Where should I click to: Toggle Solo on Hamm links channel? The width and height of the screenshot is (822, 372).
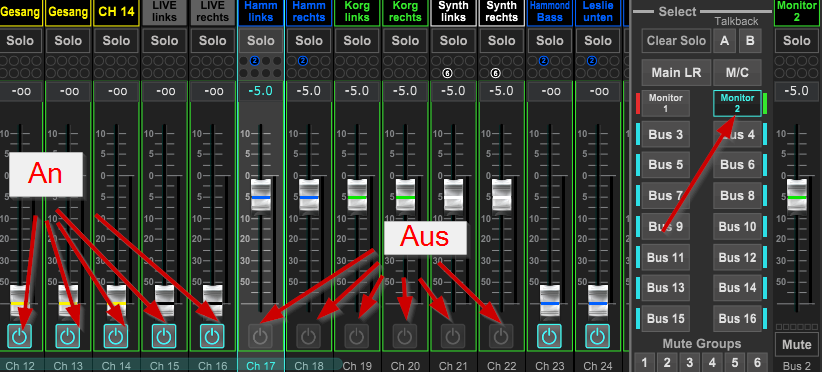(261, 41)
